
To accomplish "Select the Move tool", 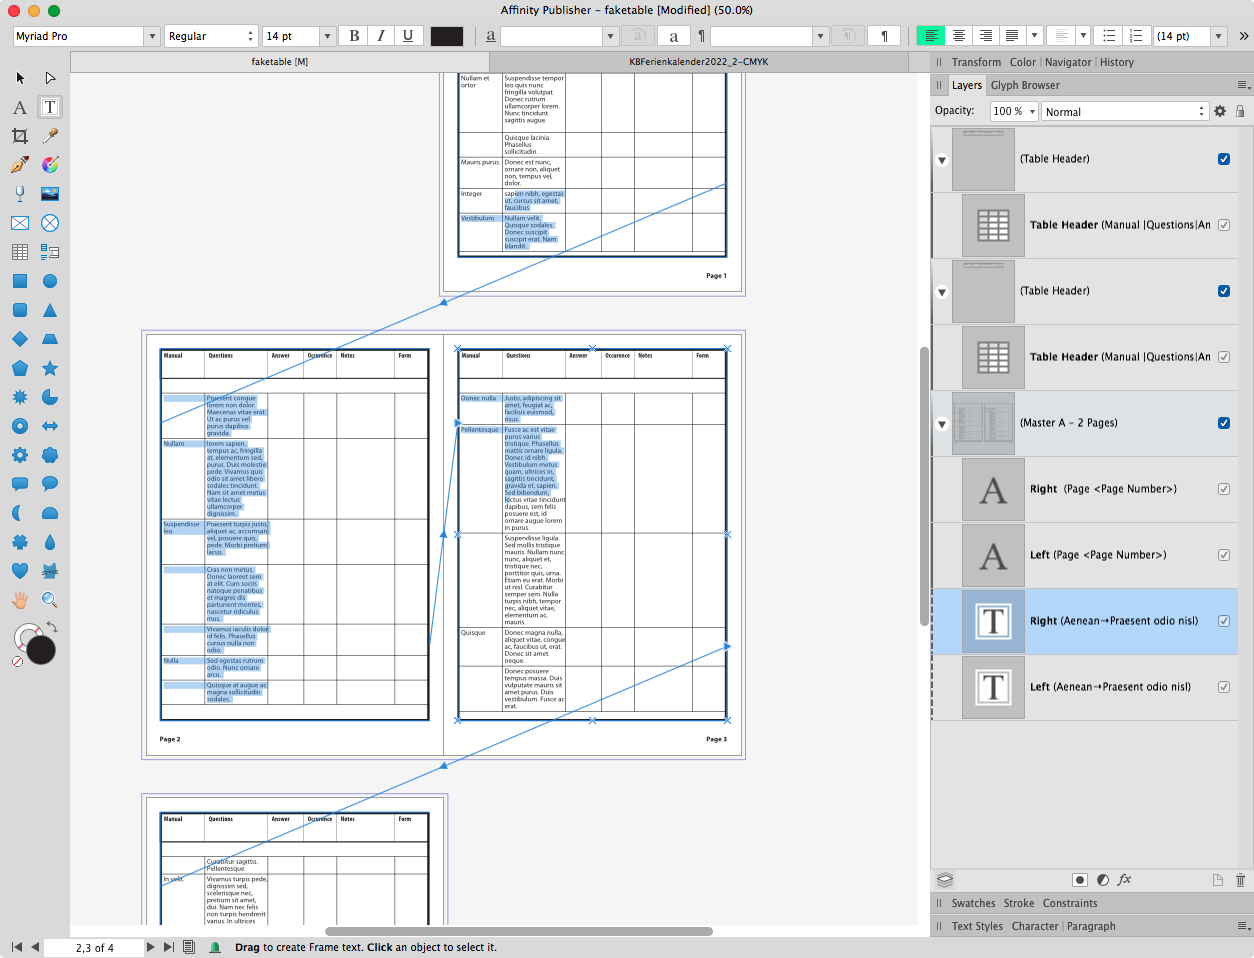I will (x=19, y=77).
